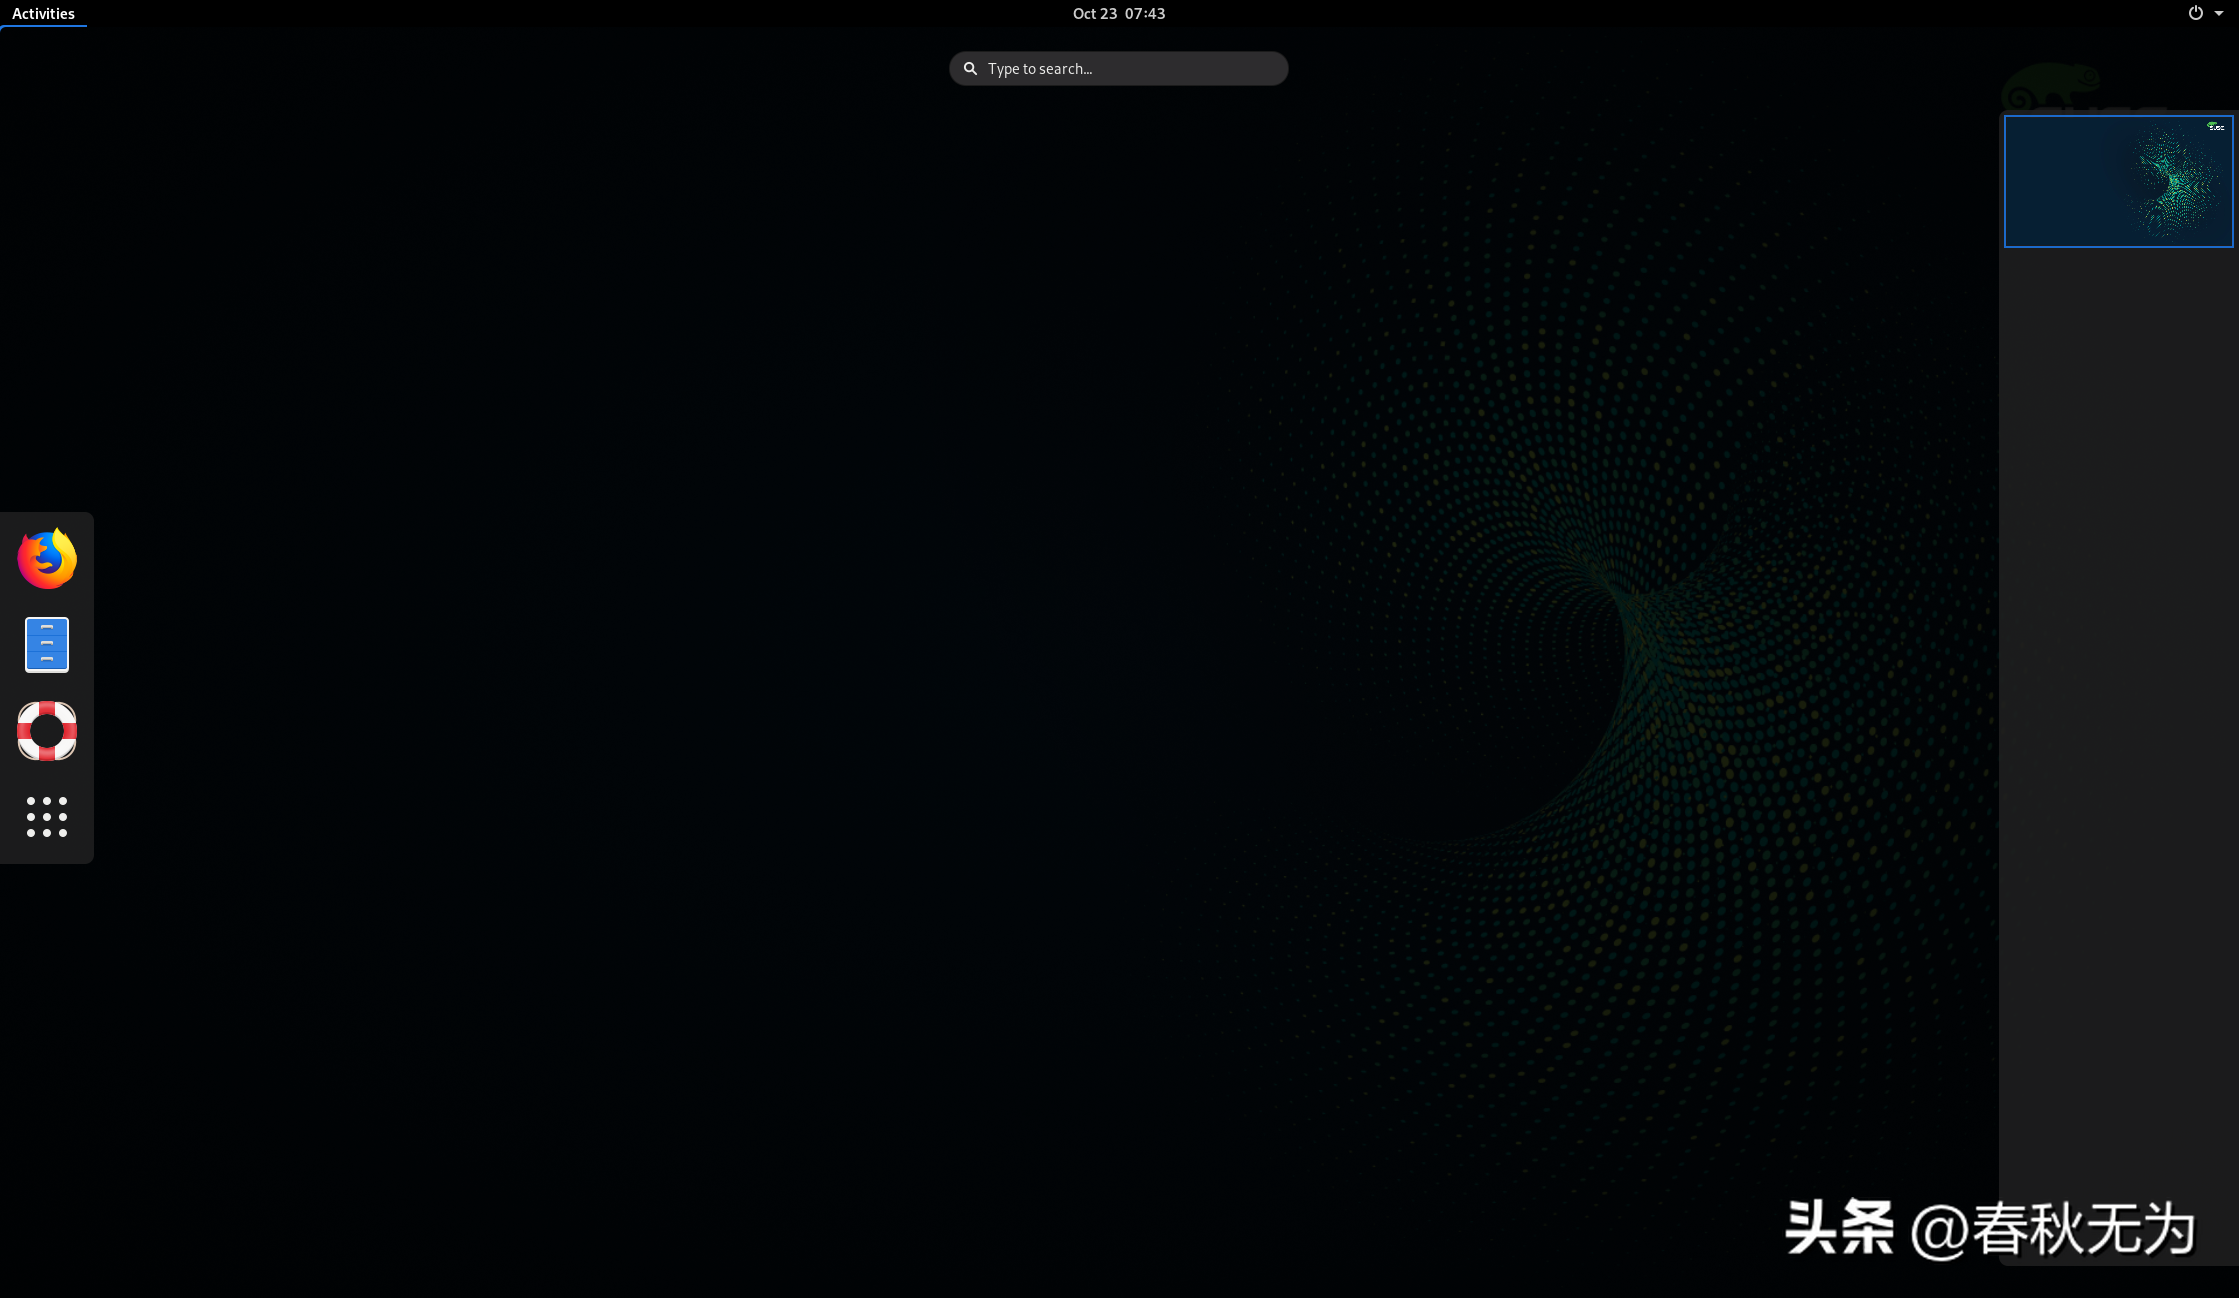Click the small SUSE logo inside workspace thumbnail
The width and height of the screenshot is (2239, 1298).
pyautogui.click(x=2216, y=127)
